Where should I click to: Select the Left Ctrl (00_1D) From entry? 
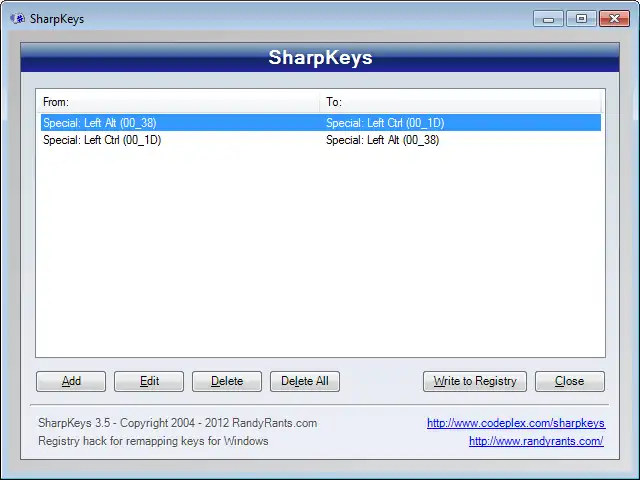[x=102, y=140]
